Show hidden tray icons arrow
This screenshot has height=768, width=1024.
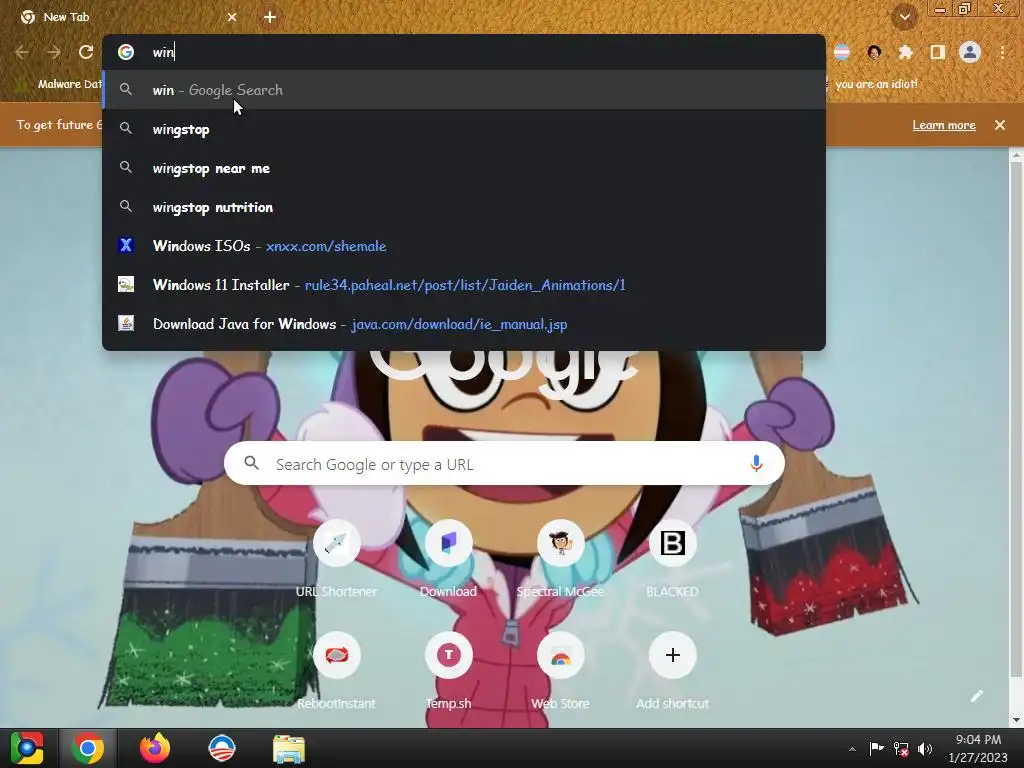click(x=852, y=749)
